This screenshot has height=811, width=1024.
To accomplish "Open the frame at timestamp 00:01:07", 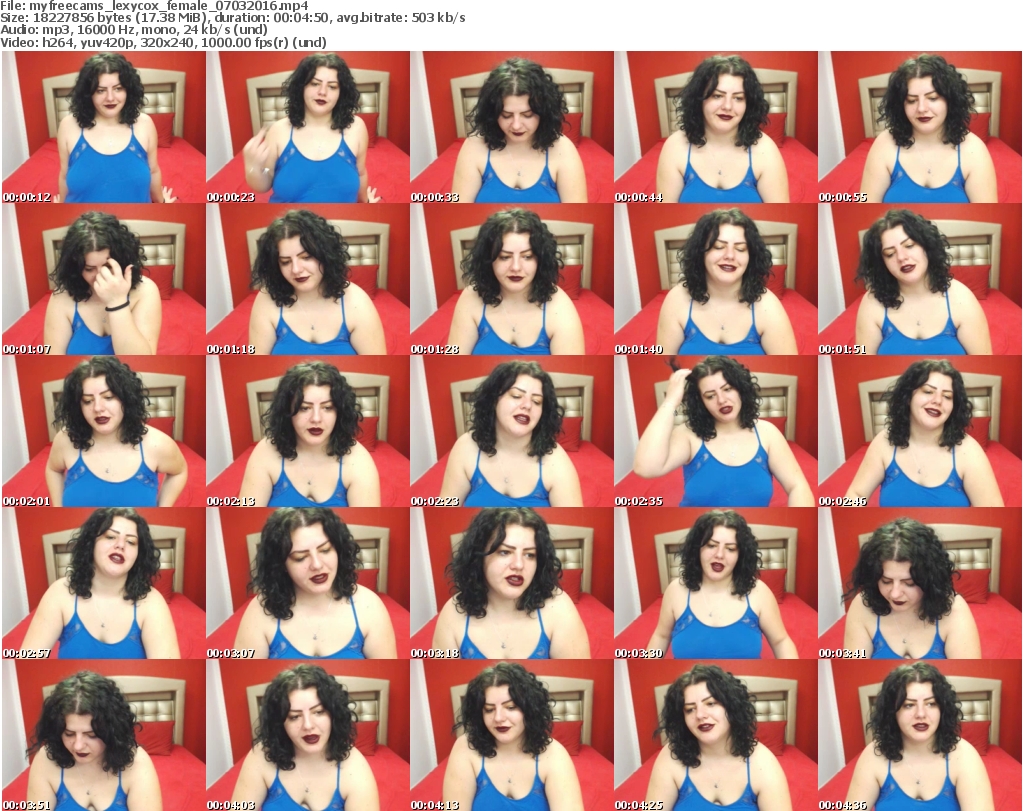I will tap(104, 279).
